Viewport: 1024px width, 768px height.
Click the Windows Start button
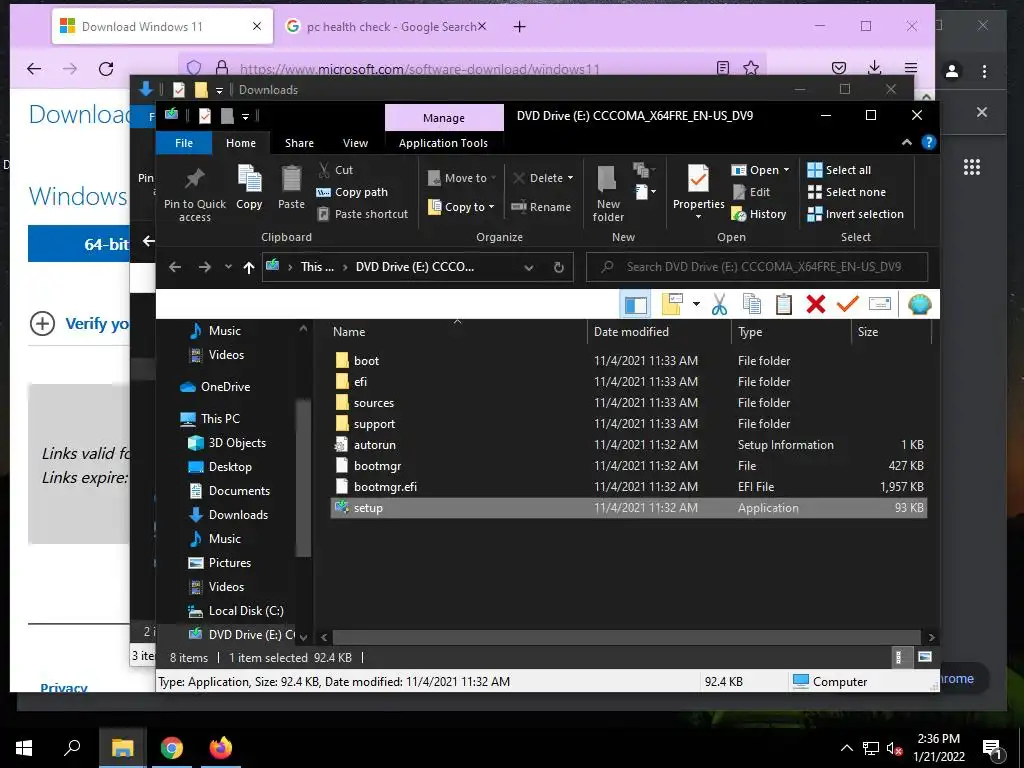(x=24, y=748)
